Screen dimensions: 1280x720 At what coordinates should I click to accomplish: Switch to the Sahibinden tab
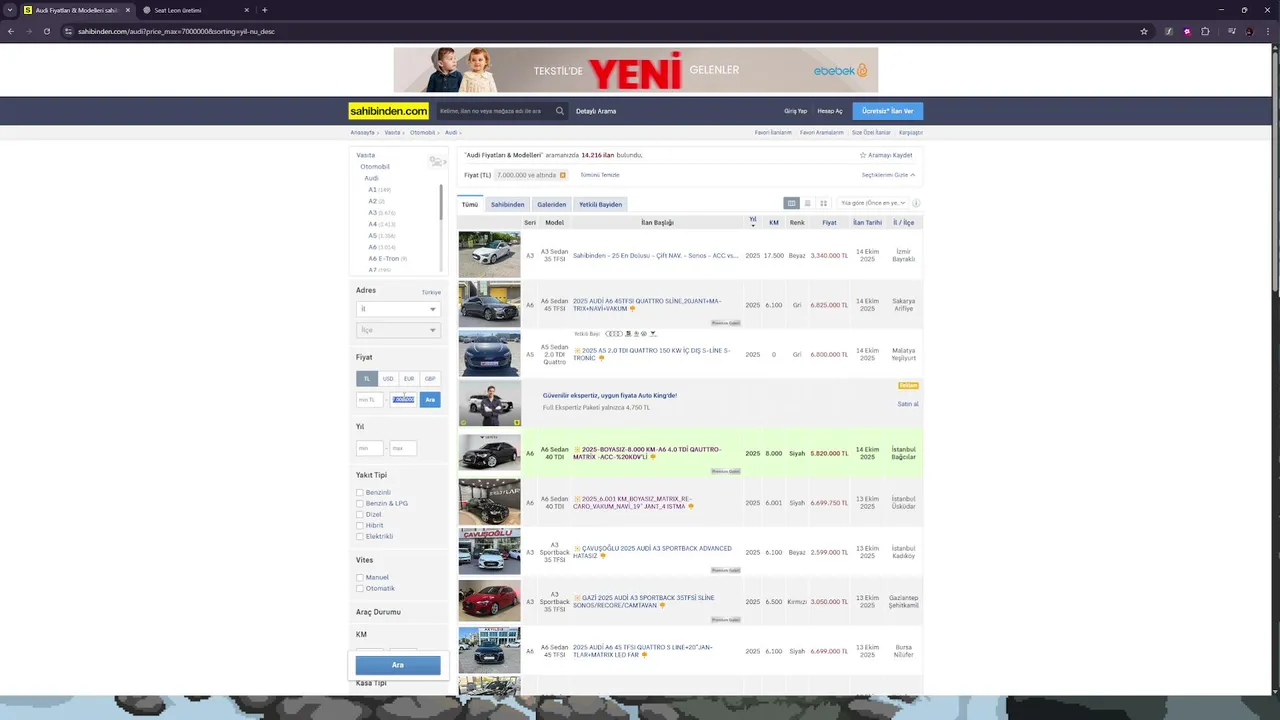(507, 204)
